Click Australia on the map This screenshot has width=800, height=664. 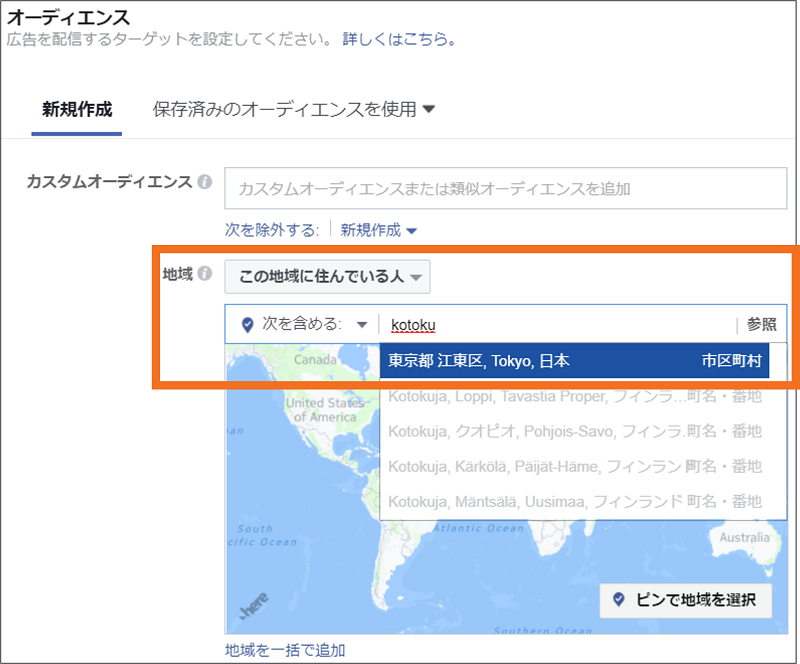(744, 537)
